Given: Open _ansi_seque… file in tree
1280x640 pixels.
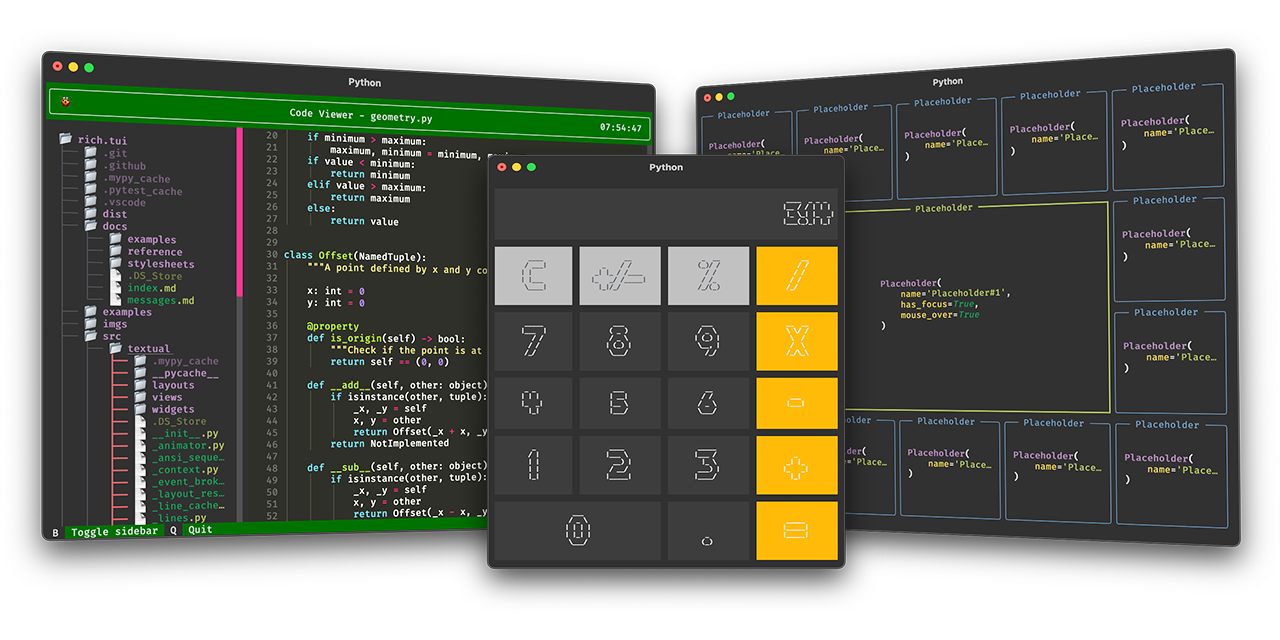Looking at the screenshot, I should 186,458.
